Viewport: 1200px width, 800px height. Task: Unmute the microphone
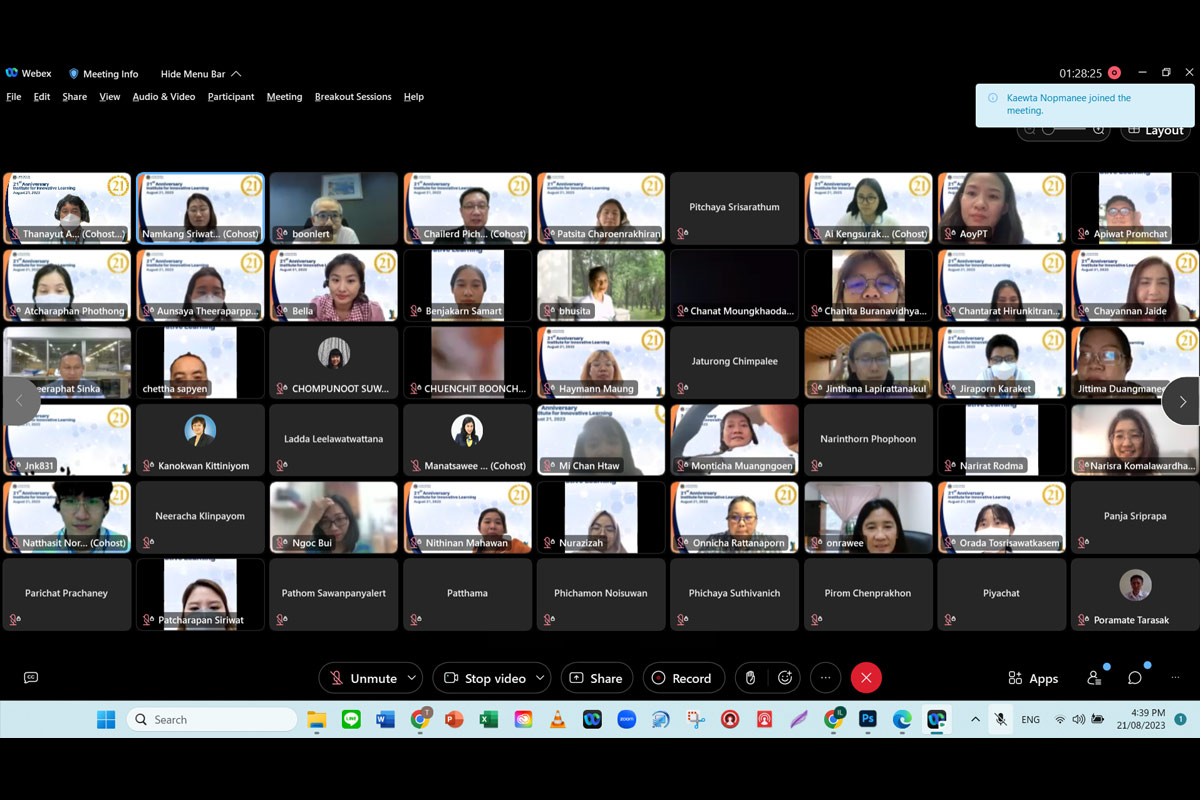point(364,678)
